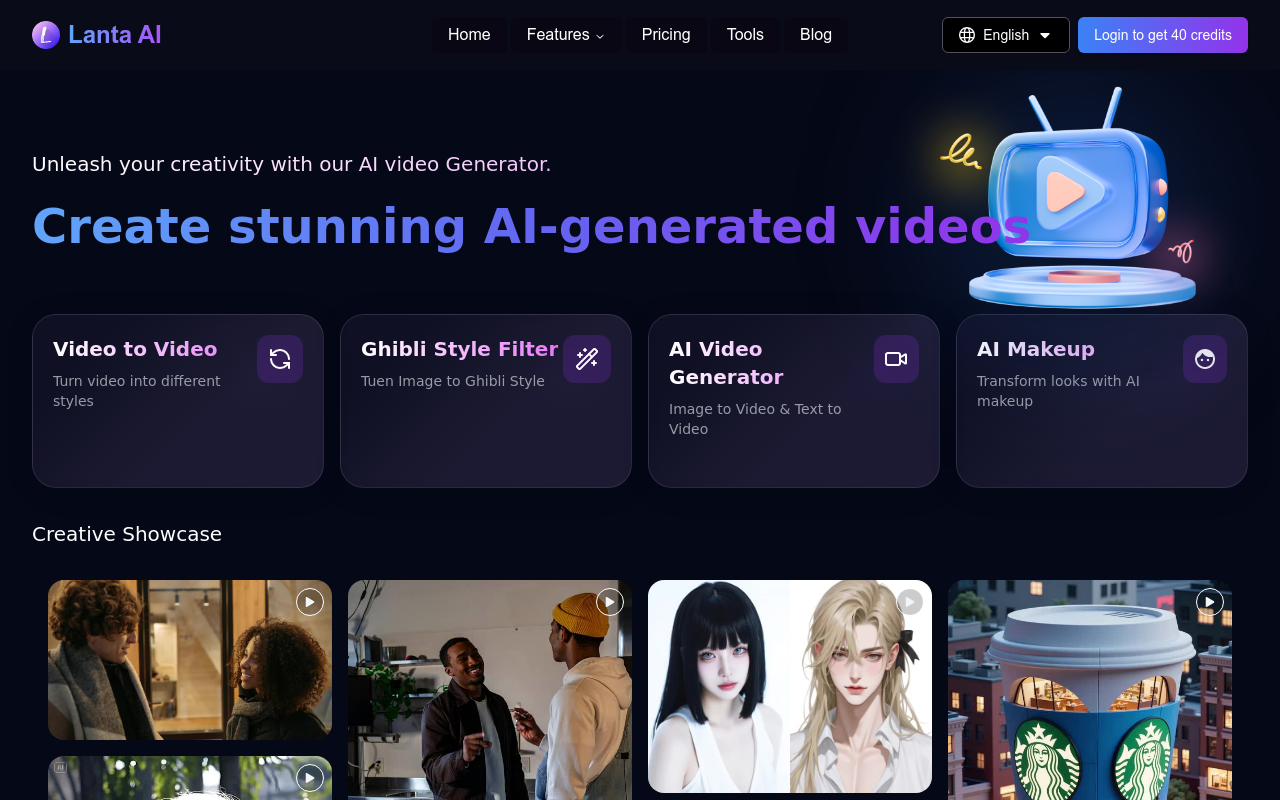Click the 'Creative Showcase' heading
This screenshot has height=800, width=1280.
127,534
